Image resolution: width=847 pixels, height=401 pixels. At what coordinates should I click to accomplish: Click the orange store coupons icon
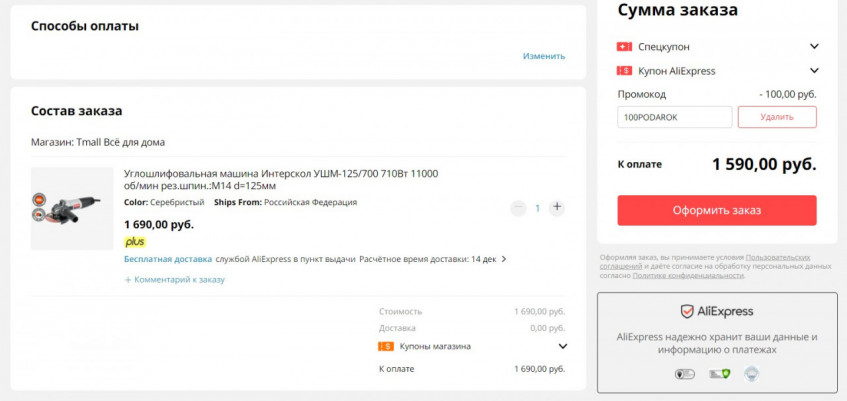(386, 347)
